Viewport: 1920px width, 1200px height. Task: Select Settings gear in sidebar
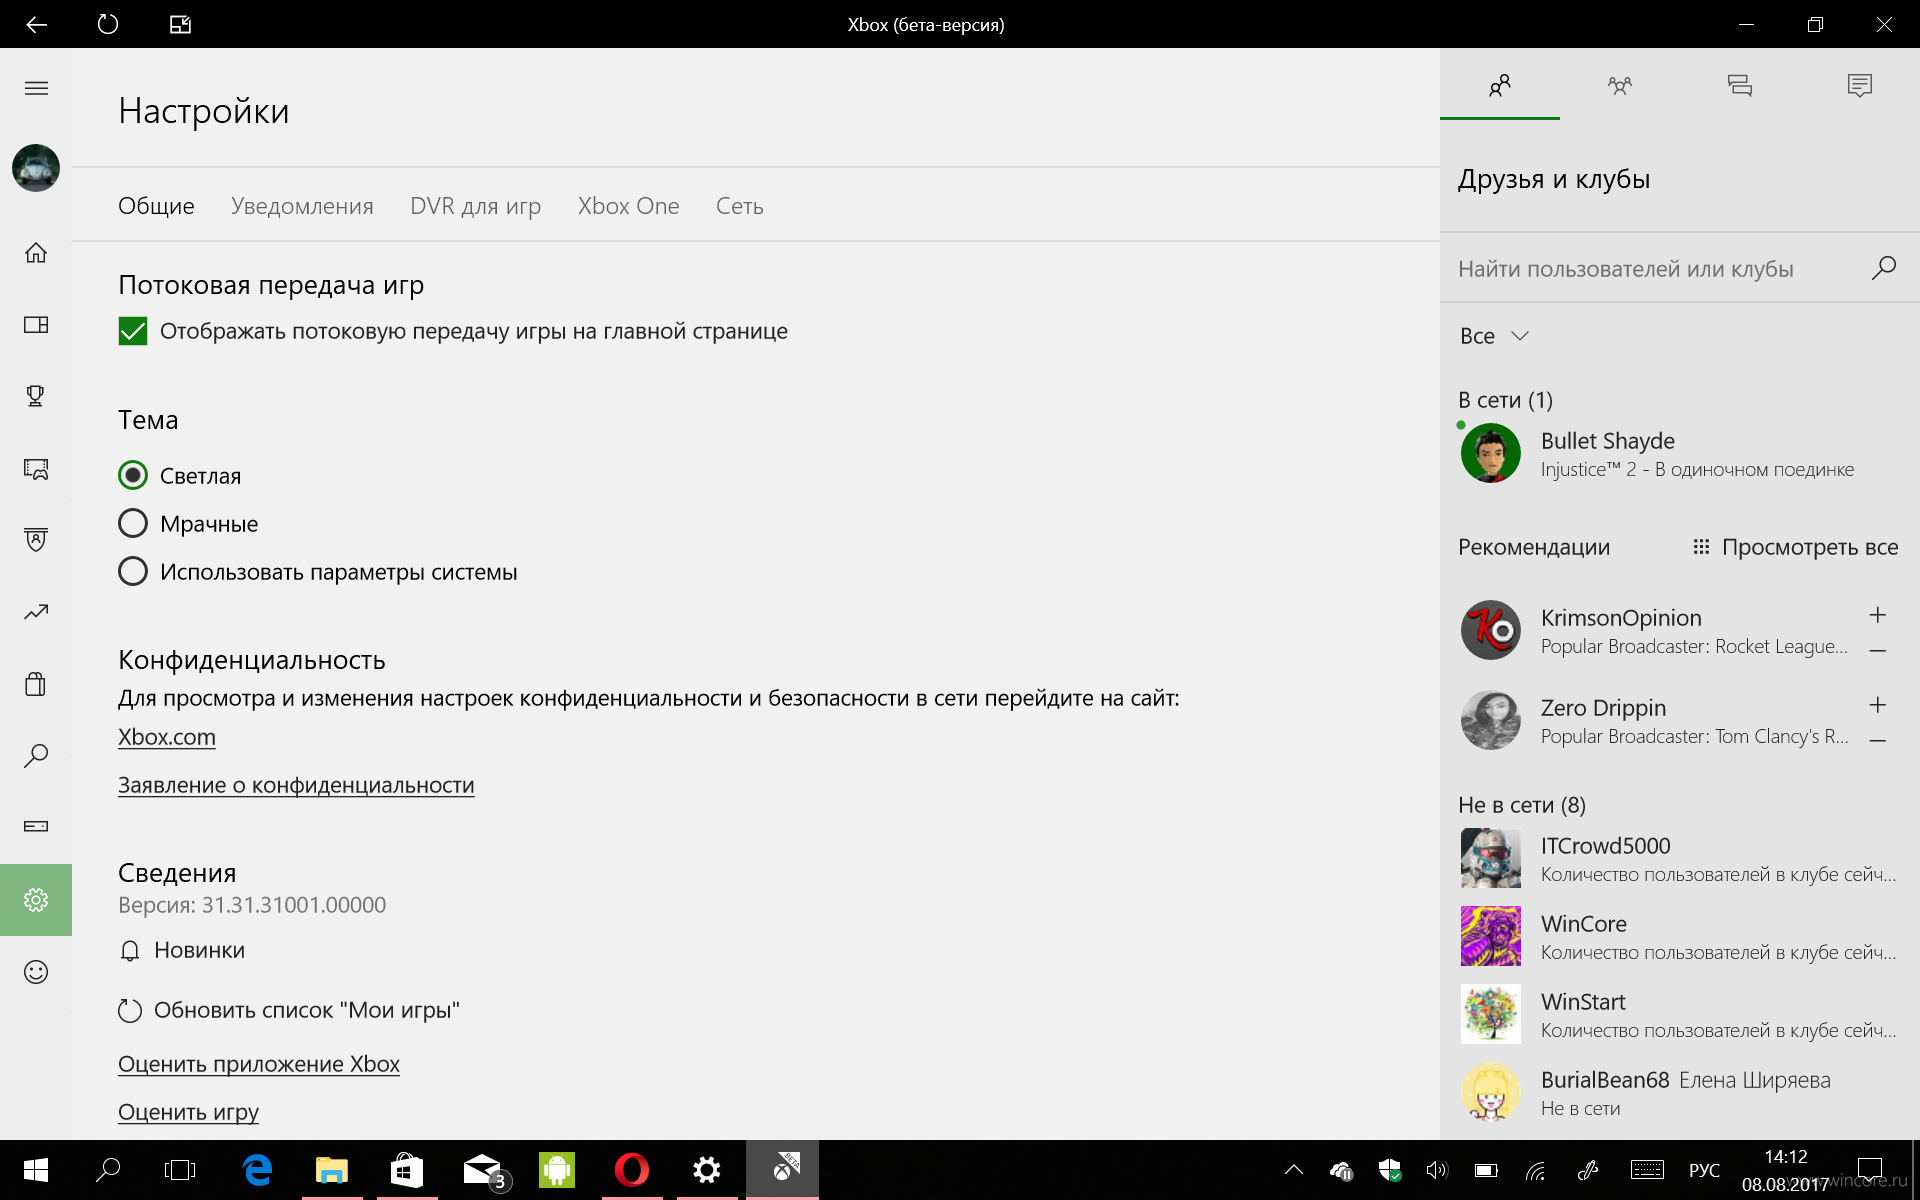click(36, 900)
